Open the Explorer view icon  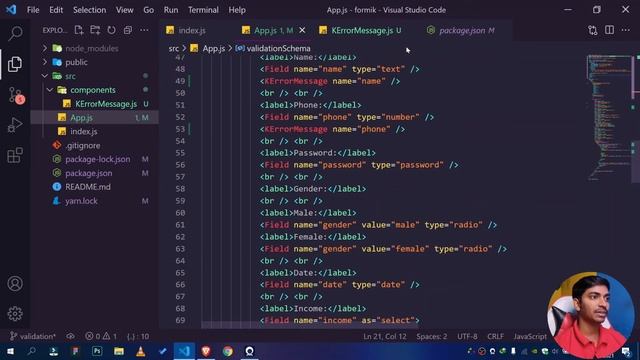[x=15, y=64]
